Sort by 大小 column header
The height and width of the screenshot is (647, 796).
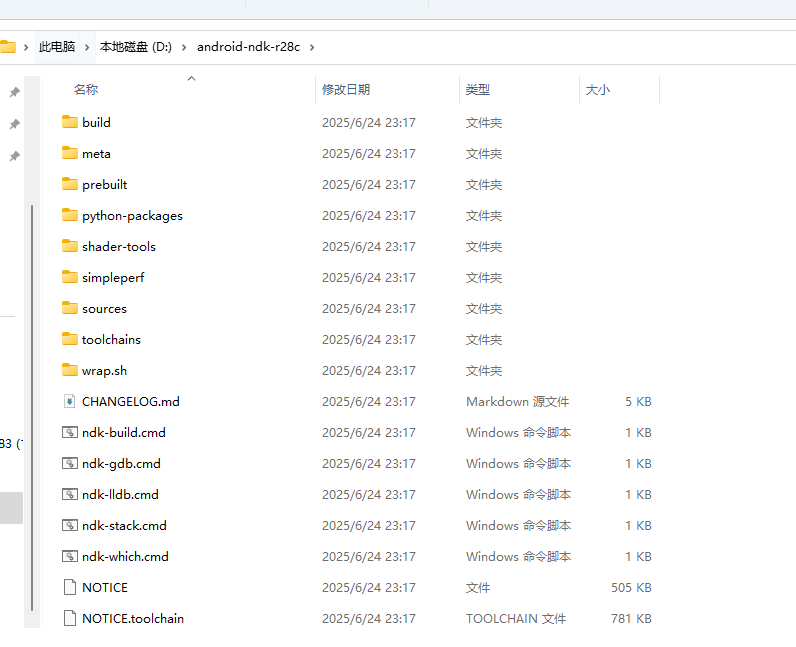point(598,90)
